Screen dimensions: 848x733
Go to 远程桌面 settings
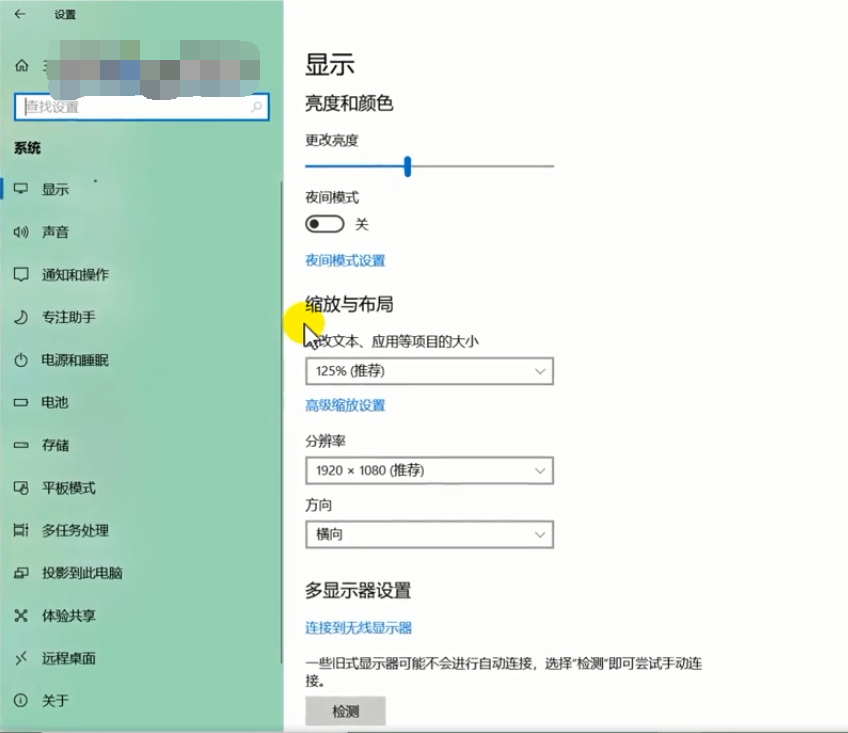(68, 659)
